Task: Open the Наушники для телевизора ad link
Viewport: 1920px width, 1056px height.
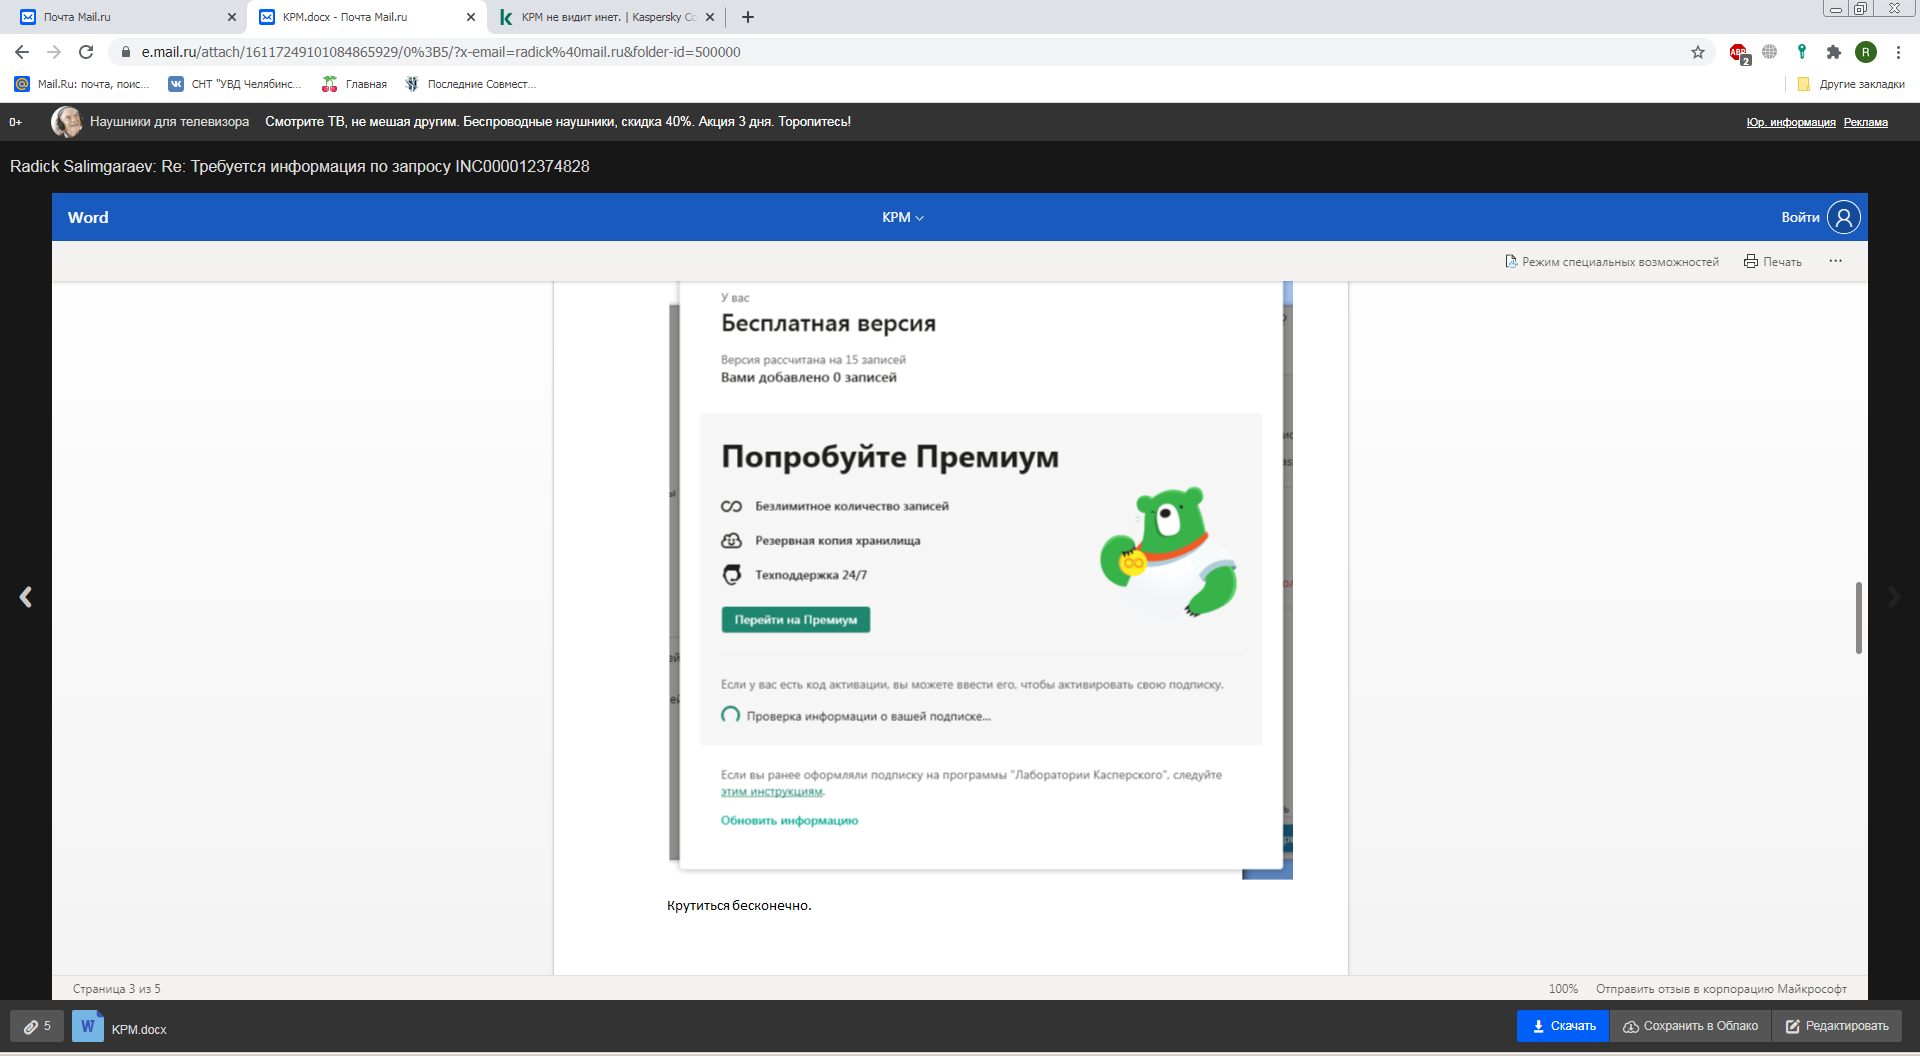Action: [x=169, y=122]
